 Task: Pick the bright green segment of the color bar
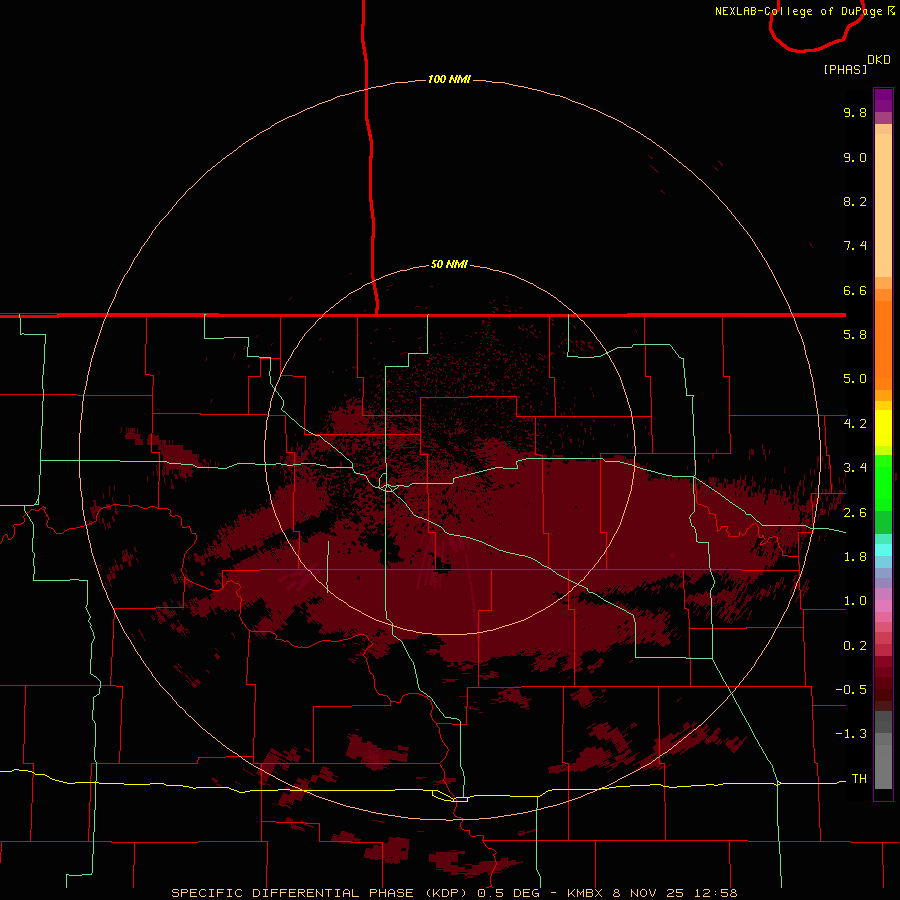[x=883, y=482]
